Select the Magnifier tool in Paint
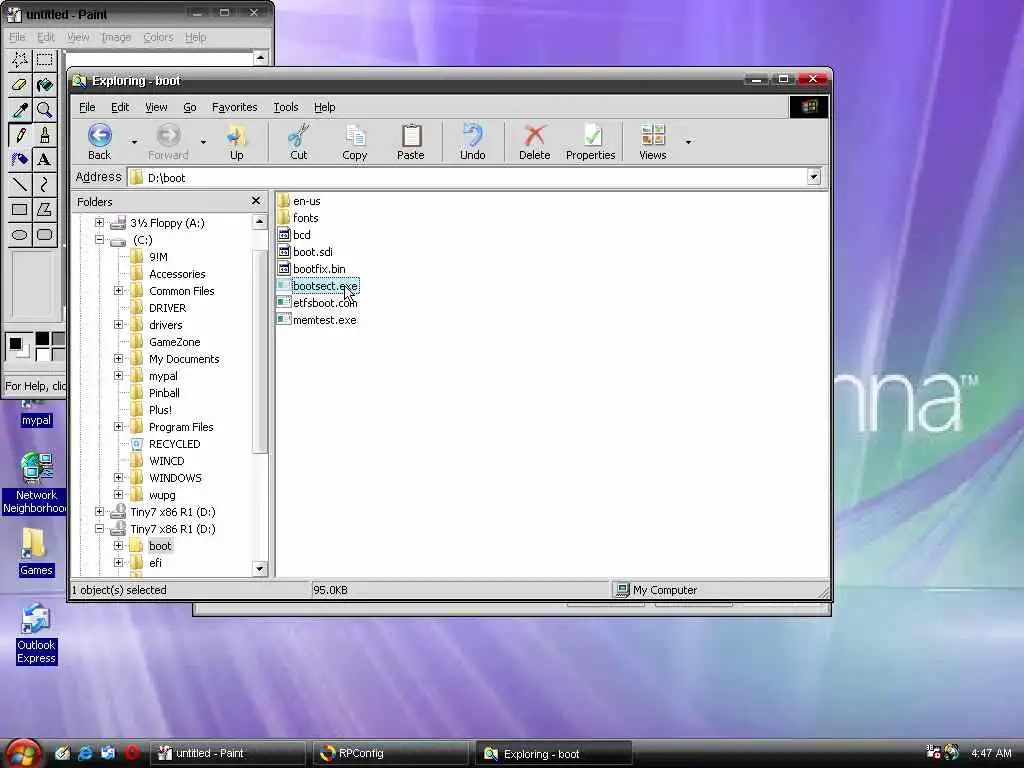 44,110
